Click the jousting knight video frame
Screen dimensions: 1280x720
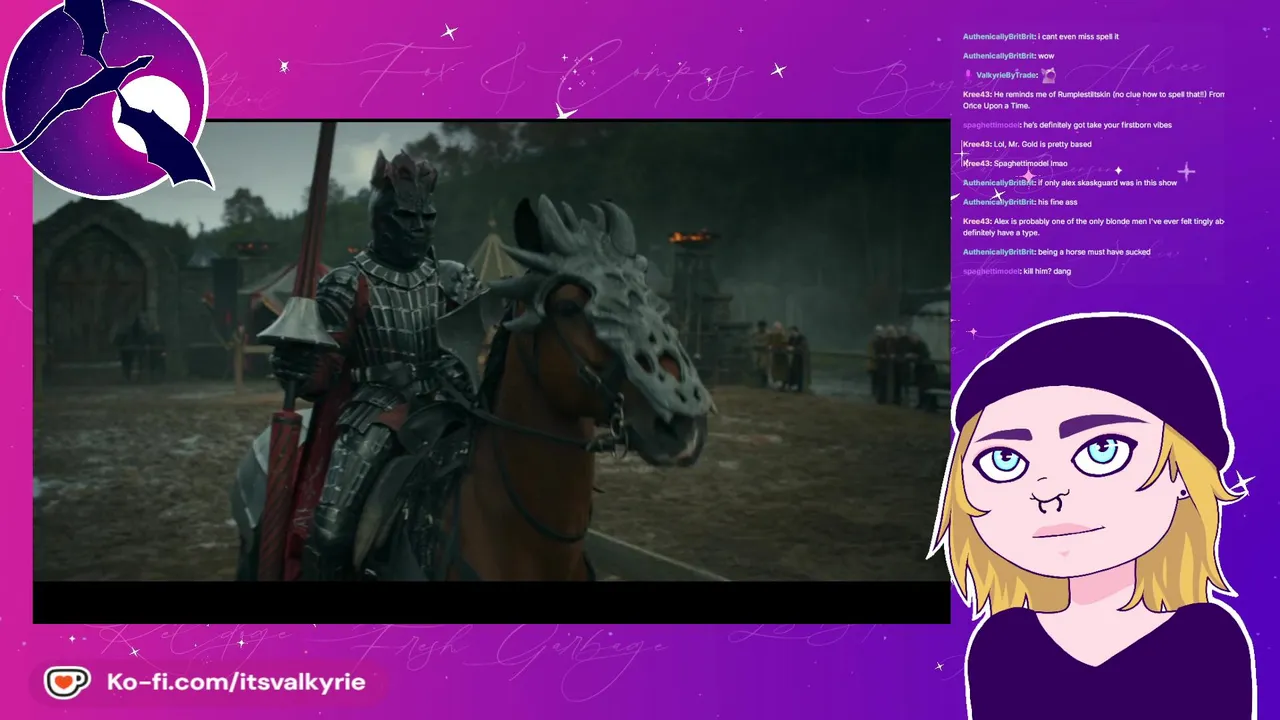pyautogui.click(x=491, y=351)
